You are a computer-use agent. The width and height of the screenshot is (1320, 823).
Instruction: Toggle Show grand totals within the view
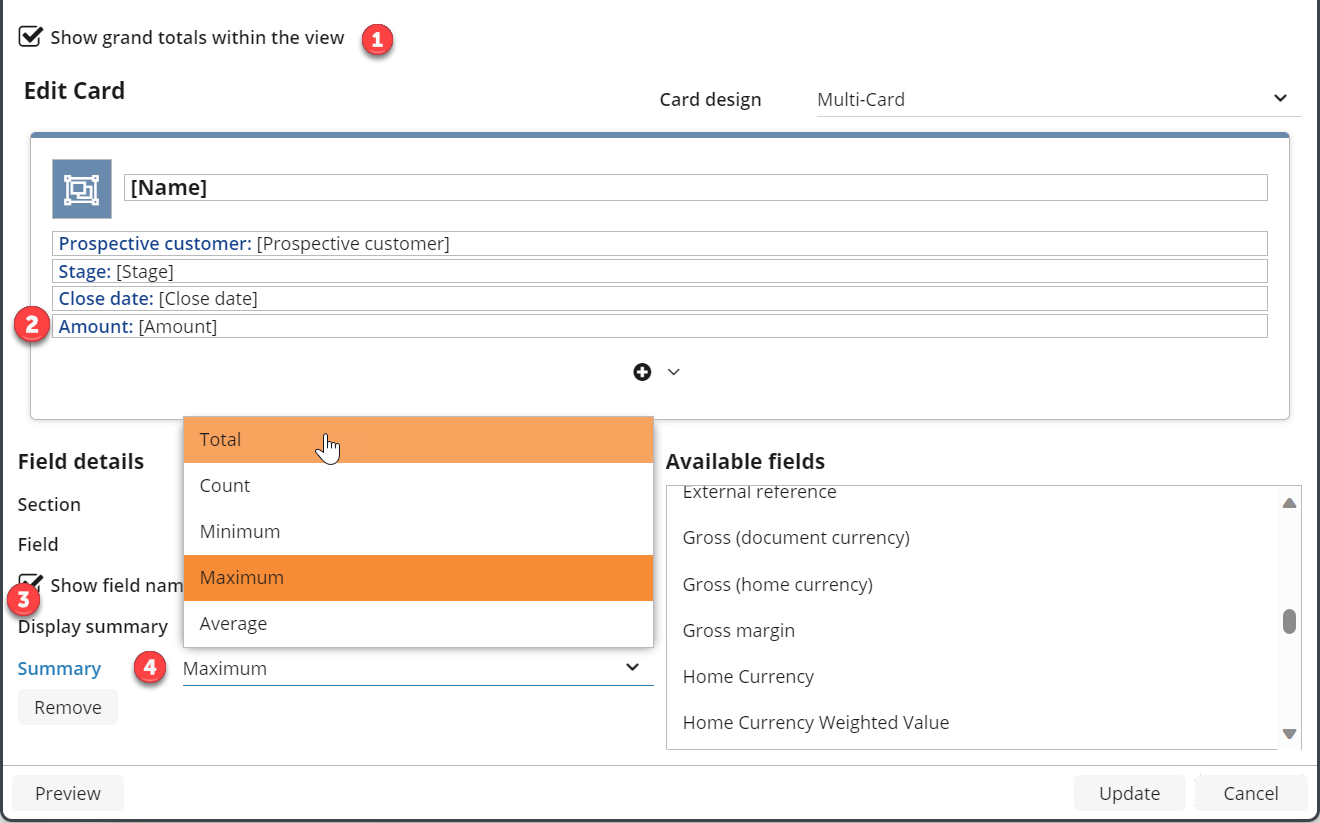click(32, 38)
